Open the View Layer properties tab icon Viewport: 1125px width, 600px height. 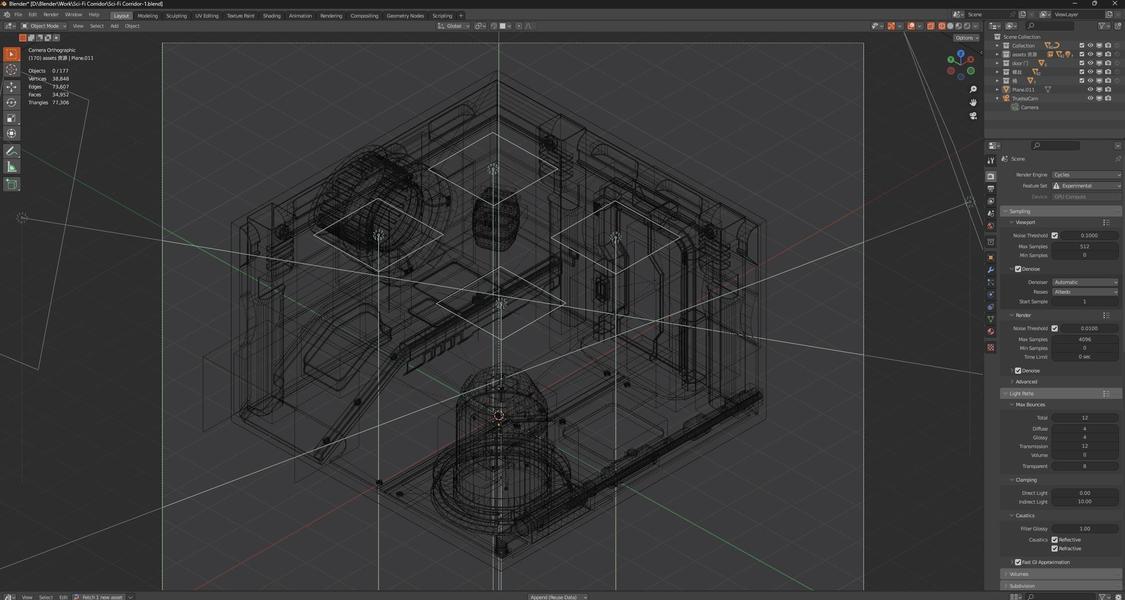[x=991, y=201]
